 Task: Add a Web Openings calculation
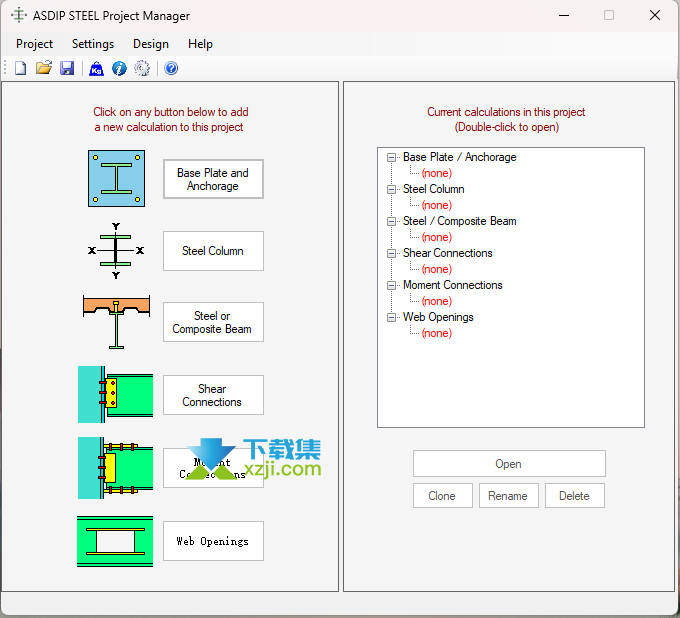click(x=213, y=541)
